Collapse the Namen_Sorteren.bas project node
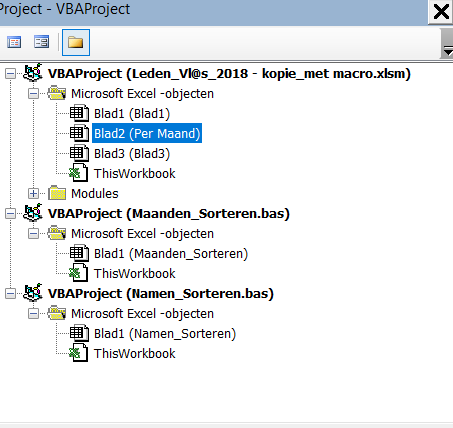Viewport: 453px width, 428px height. [11, 294]
